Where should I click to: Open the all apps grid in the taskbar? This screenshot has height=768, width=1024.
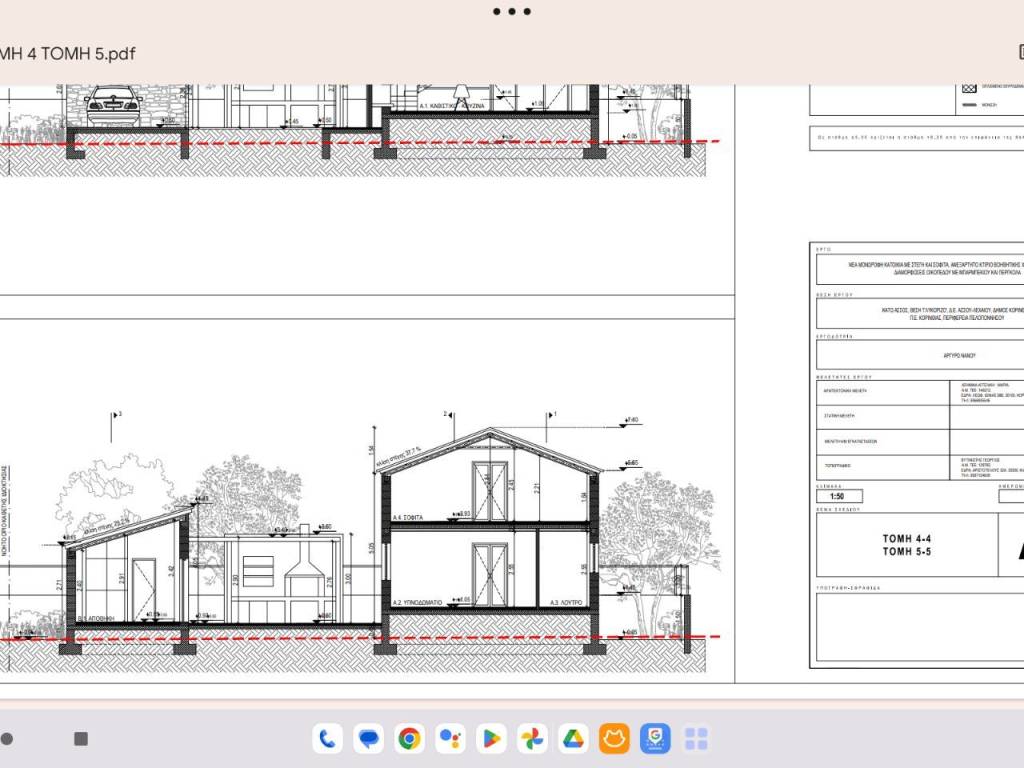[x=696, y=739]
